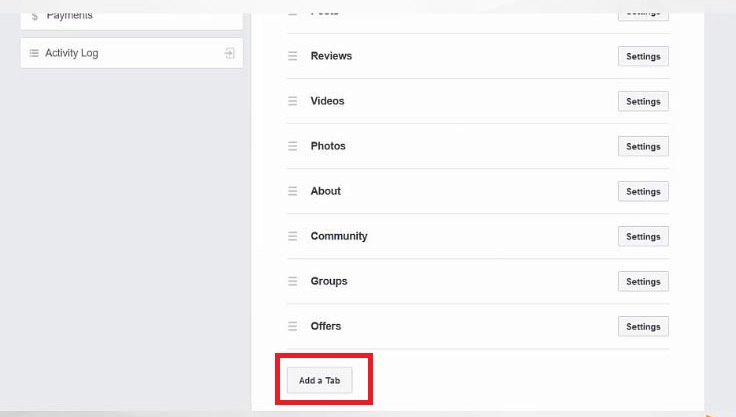Click the drag handle icon beside Photos

(293, 146)
